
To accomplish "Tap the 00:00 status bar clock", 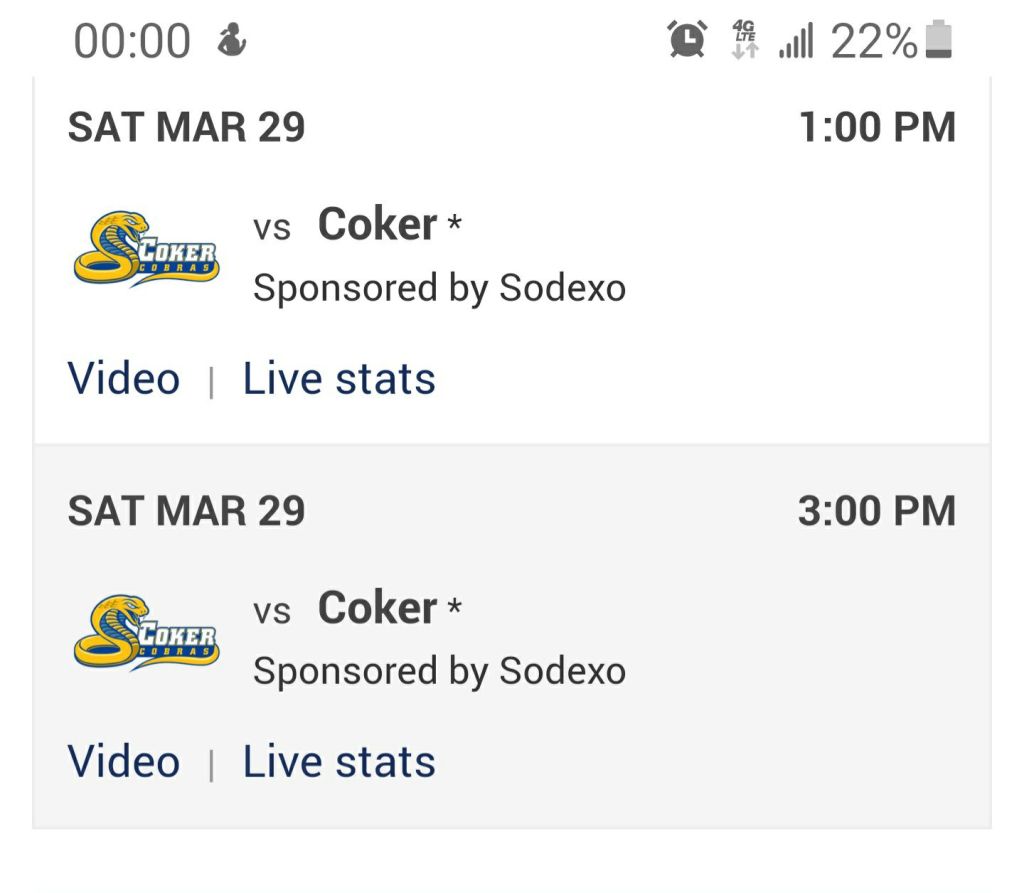I will (132, 42).
